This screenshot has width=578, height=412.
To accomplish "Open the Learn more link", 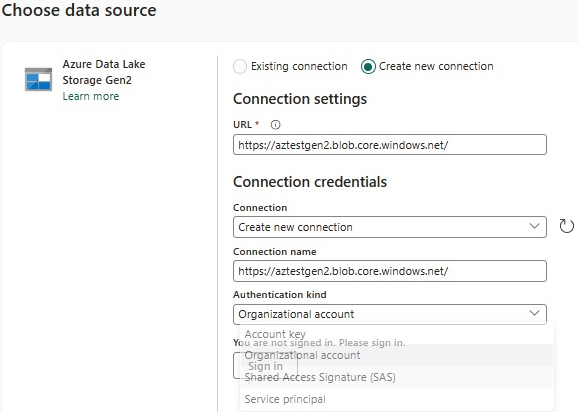I will tap(91, 96).
